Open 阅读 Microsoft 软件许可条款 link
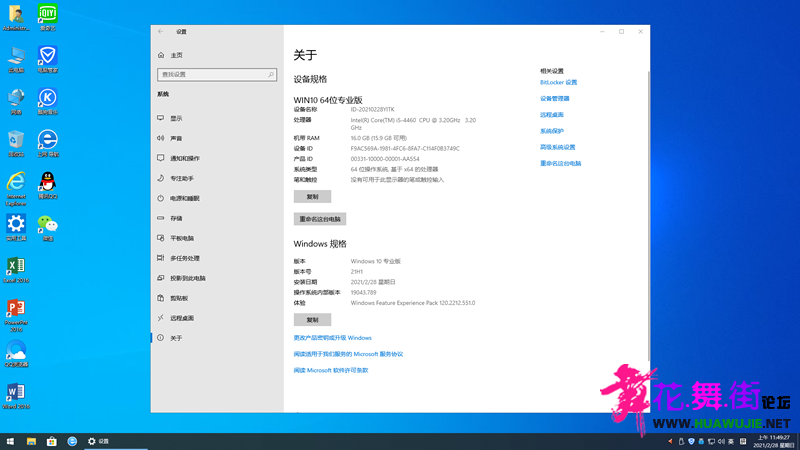Screen dimensions: 800x450 click(331, 370)
